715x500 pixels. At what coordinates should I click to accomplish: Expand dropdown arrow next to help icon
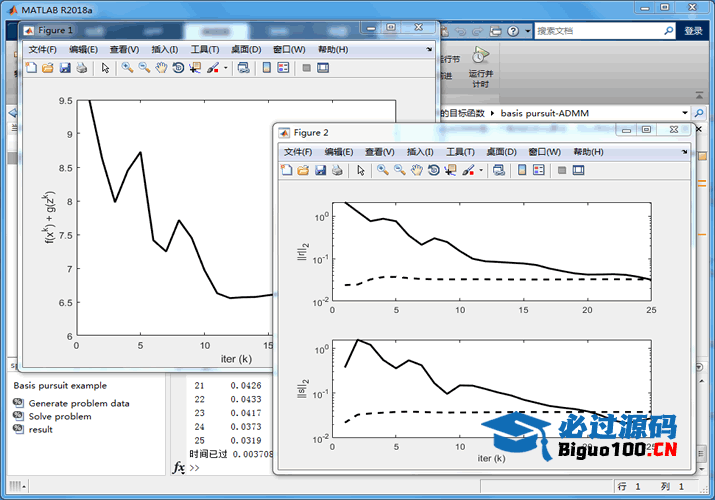(x=528, y=31)
